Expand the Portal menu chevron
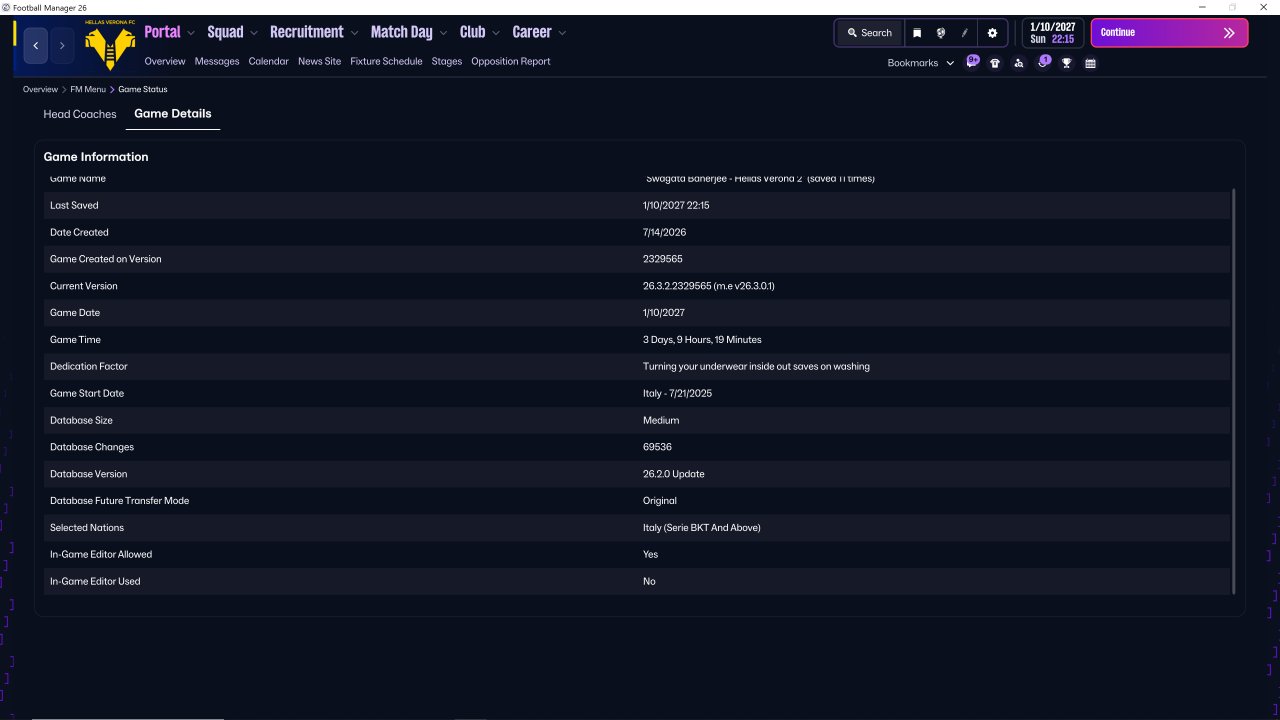The image size is (1280, 720). 191,33
